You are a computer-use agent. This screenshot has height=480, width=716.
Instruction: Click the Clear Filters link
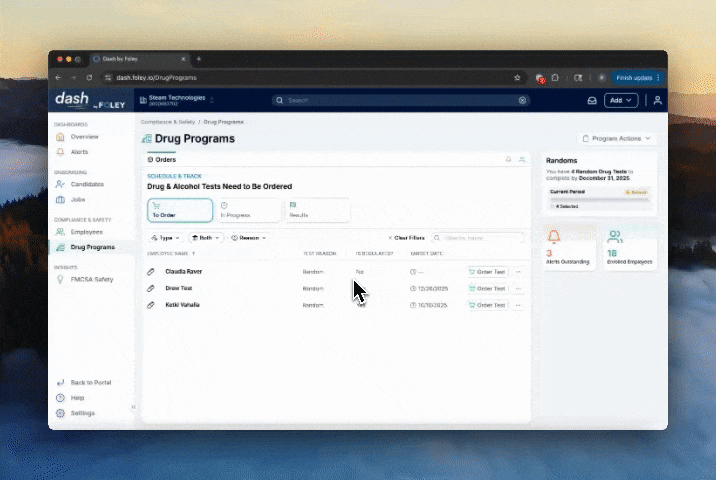[x=406, y=238]
